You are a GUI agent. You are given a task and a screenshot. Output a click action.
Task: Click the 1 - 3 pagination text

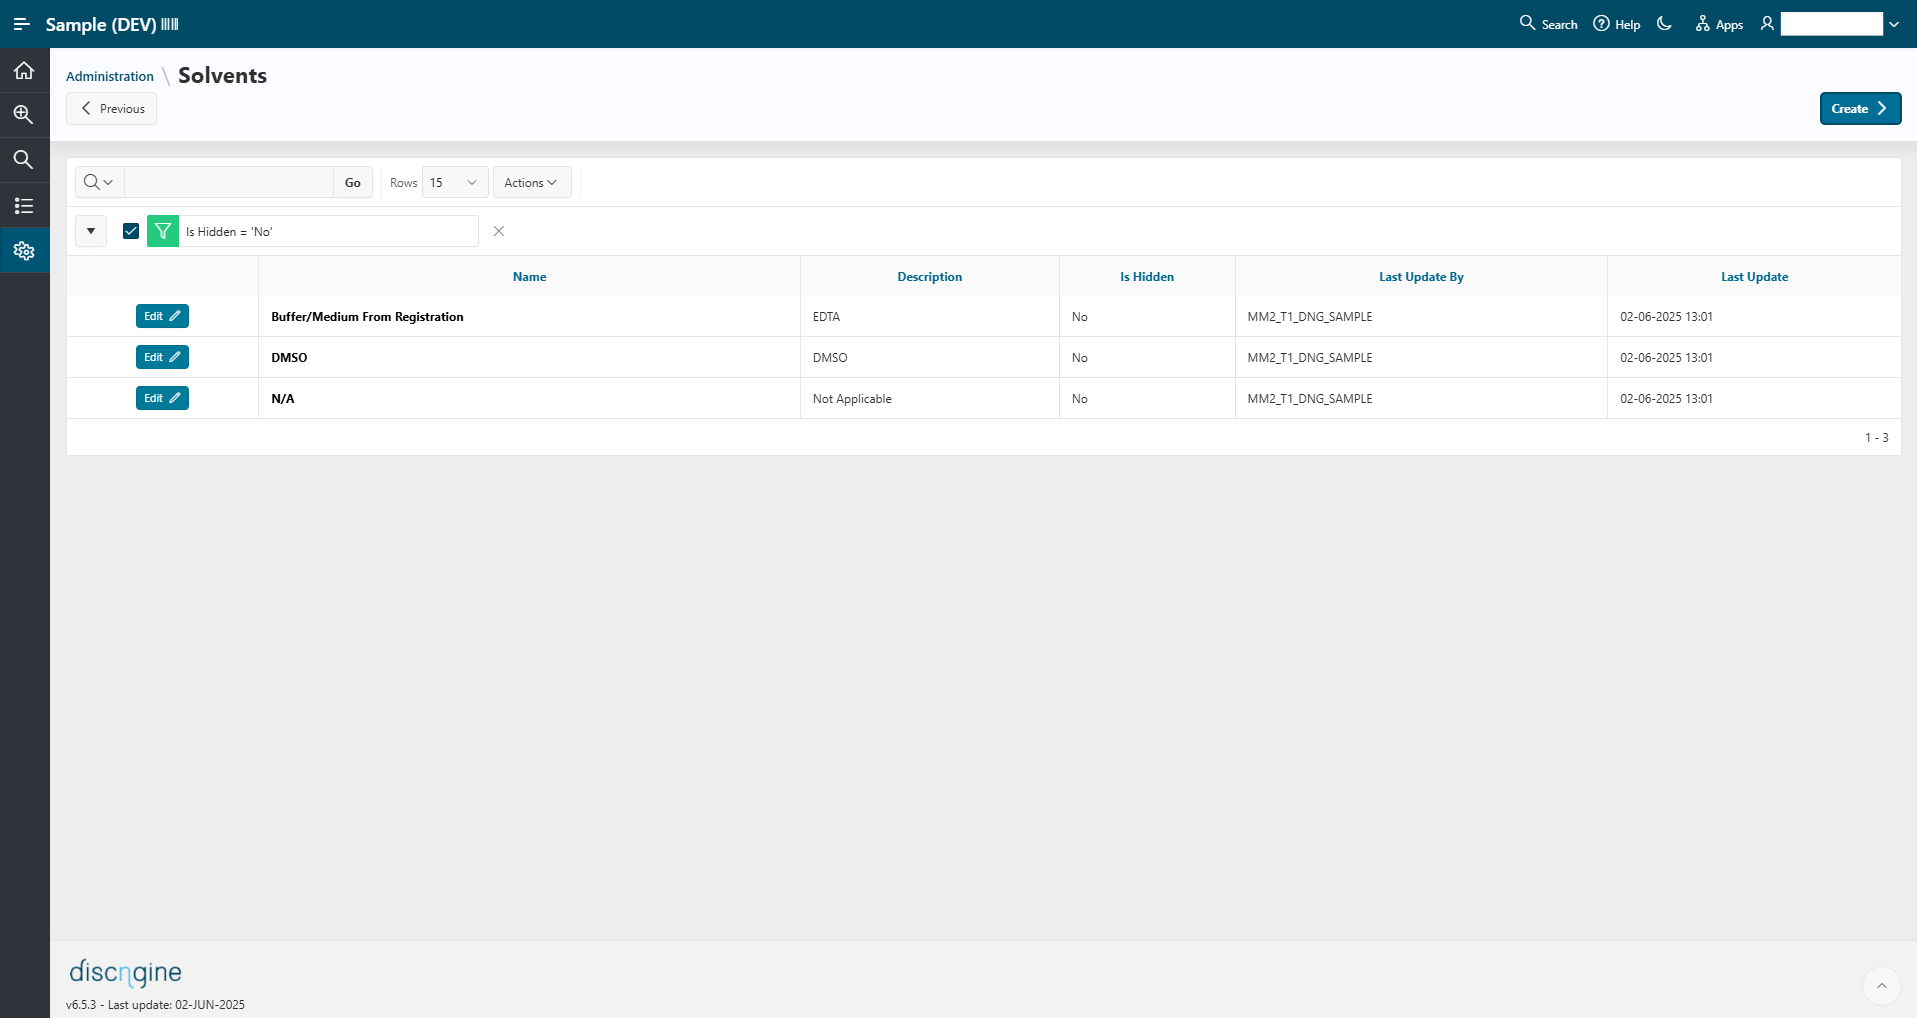point(1876,438)
